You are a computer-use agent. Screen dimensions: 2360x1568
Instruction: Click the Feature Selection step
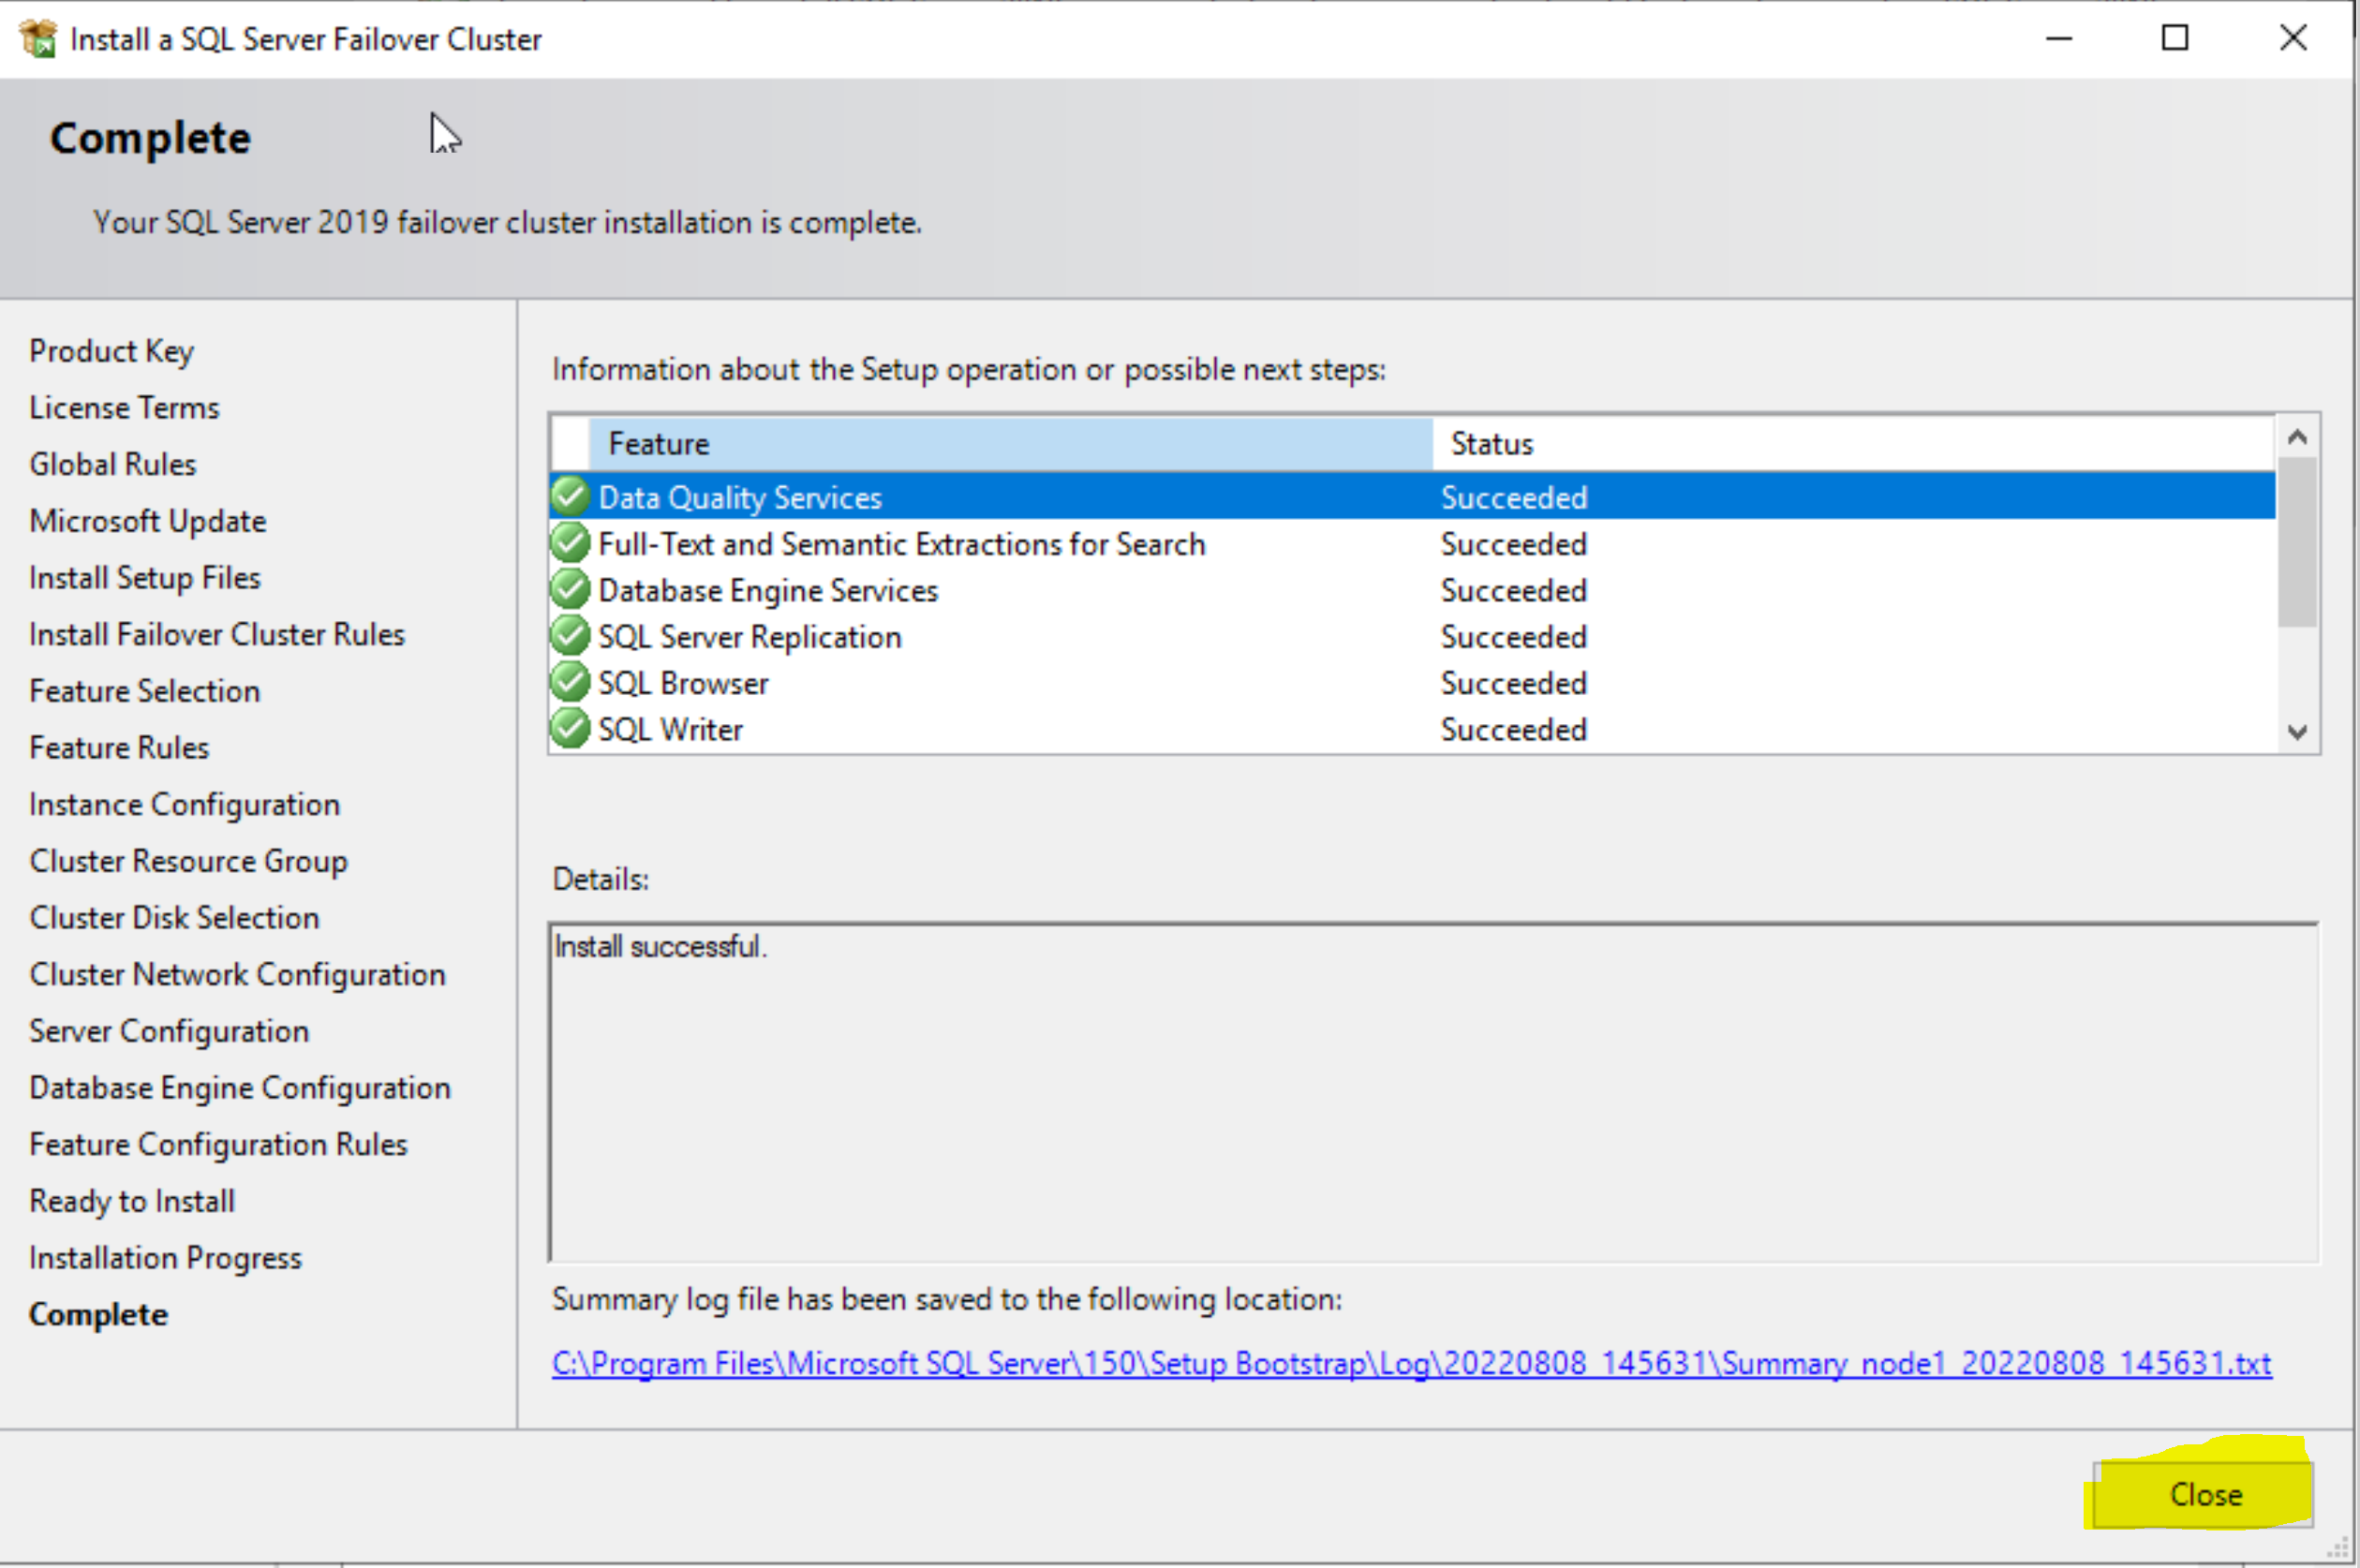pyautogui.click(x=145, y=691)
